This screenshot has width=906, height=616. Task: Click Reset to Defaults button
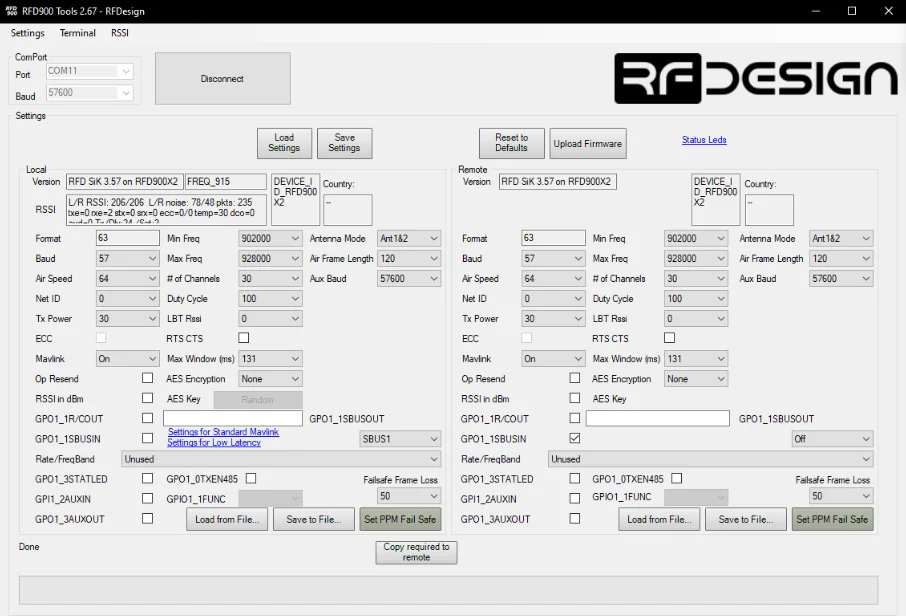[511, 143]
